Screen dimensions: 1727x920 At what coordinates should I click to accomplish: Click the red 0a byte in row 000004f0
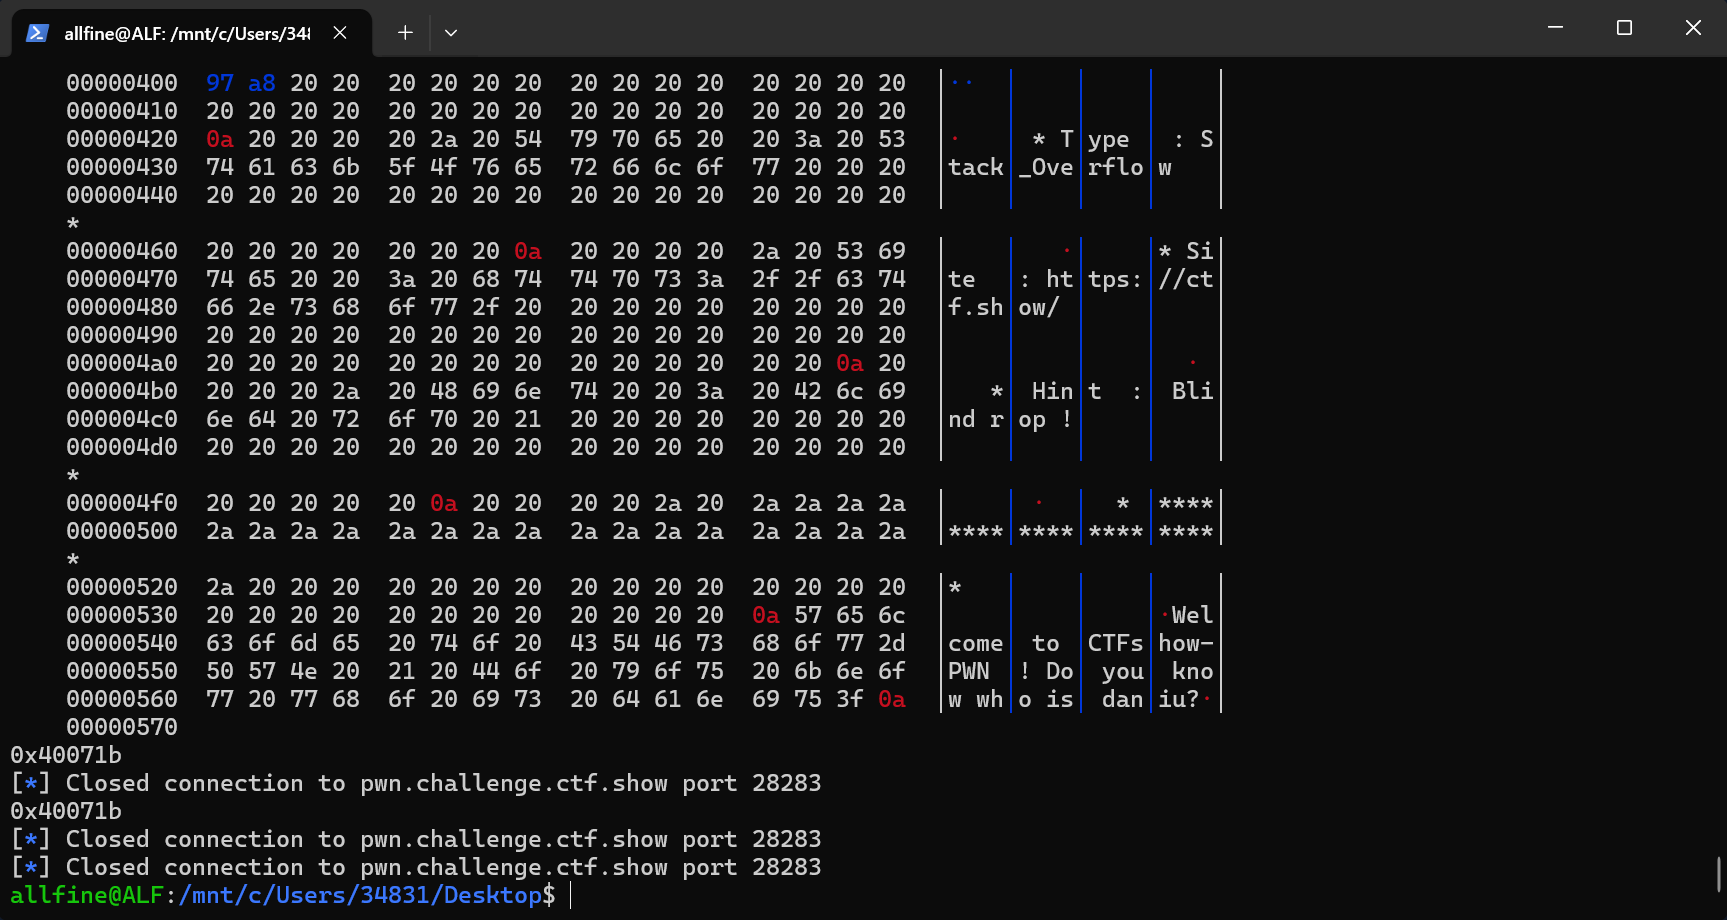tap(444, 503)
